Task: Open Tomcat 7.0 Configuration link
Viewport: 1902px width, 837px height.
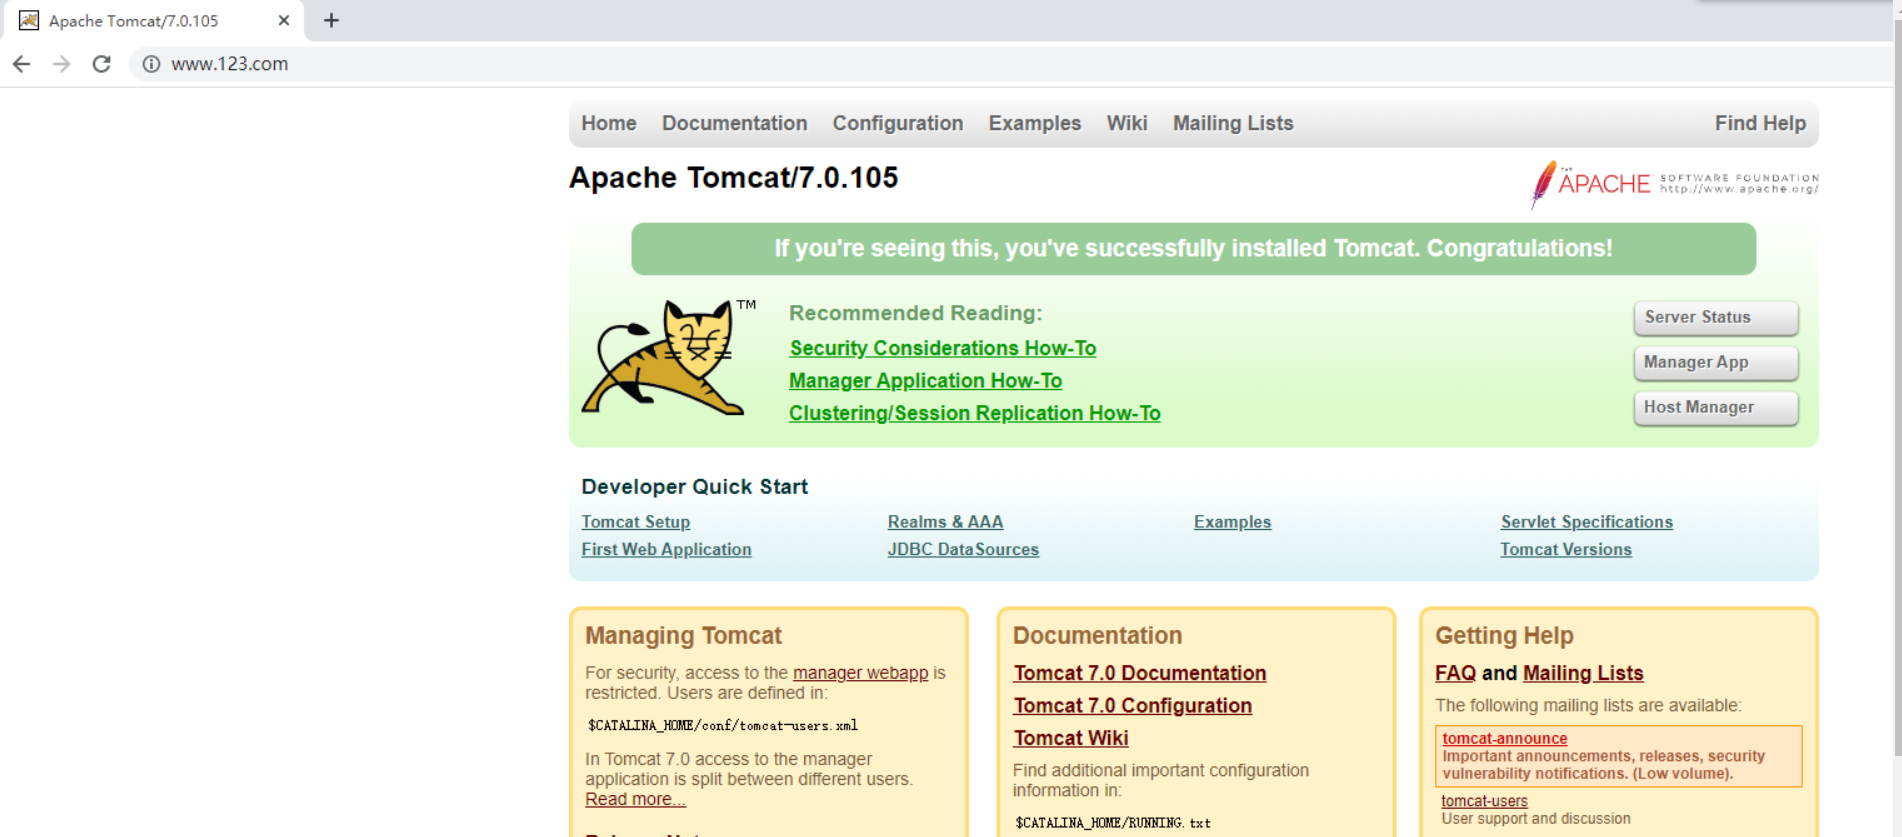Action: point(1132,705)
